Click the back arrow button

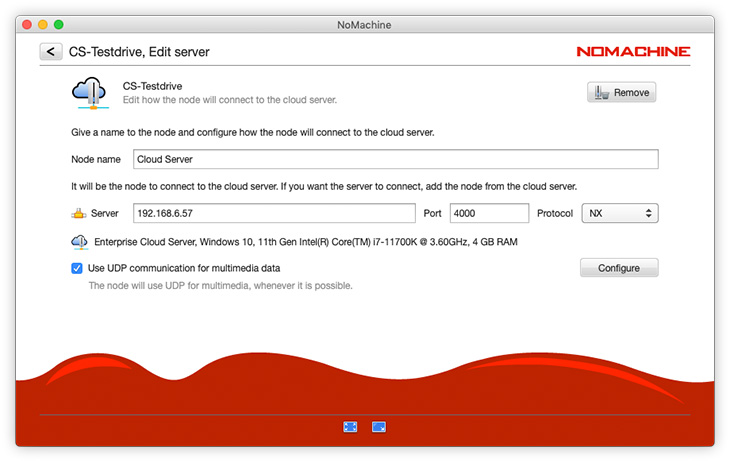coord(51,51)
